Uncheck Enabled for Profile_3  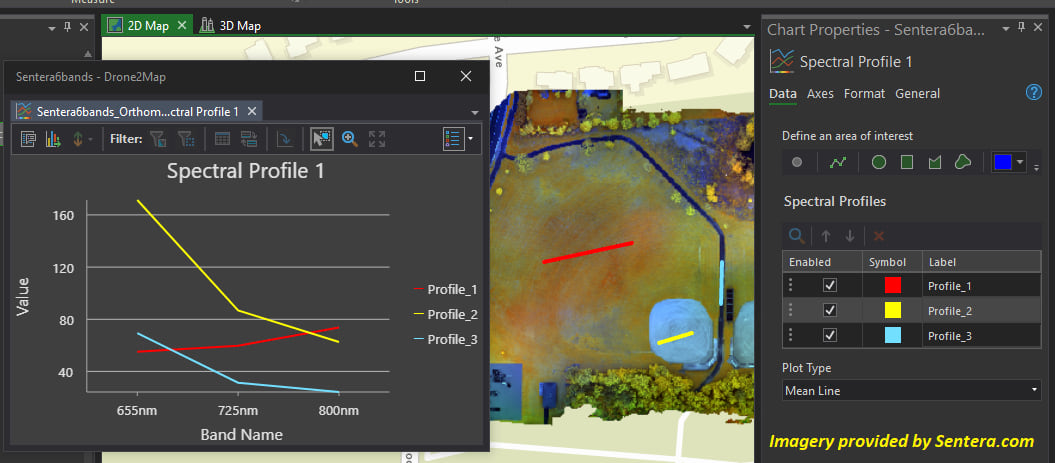click(x=830, y=335)
